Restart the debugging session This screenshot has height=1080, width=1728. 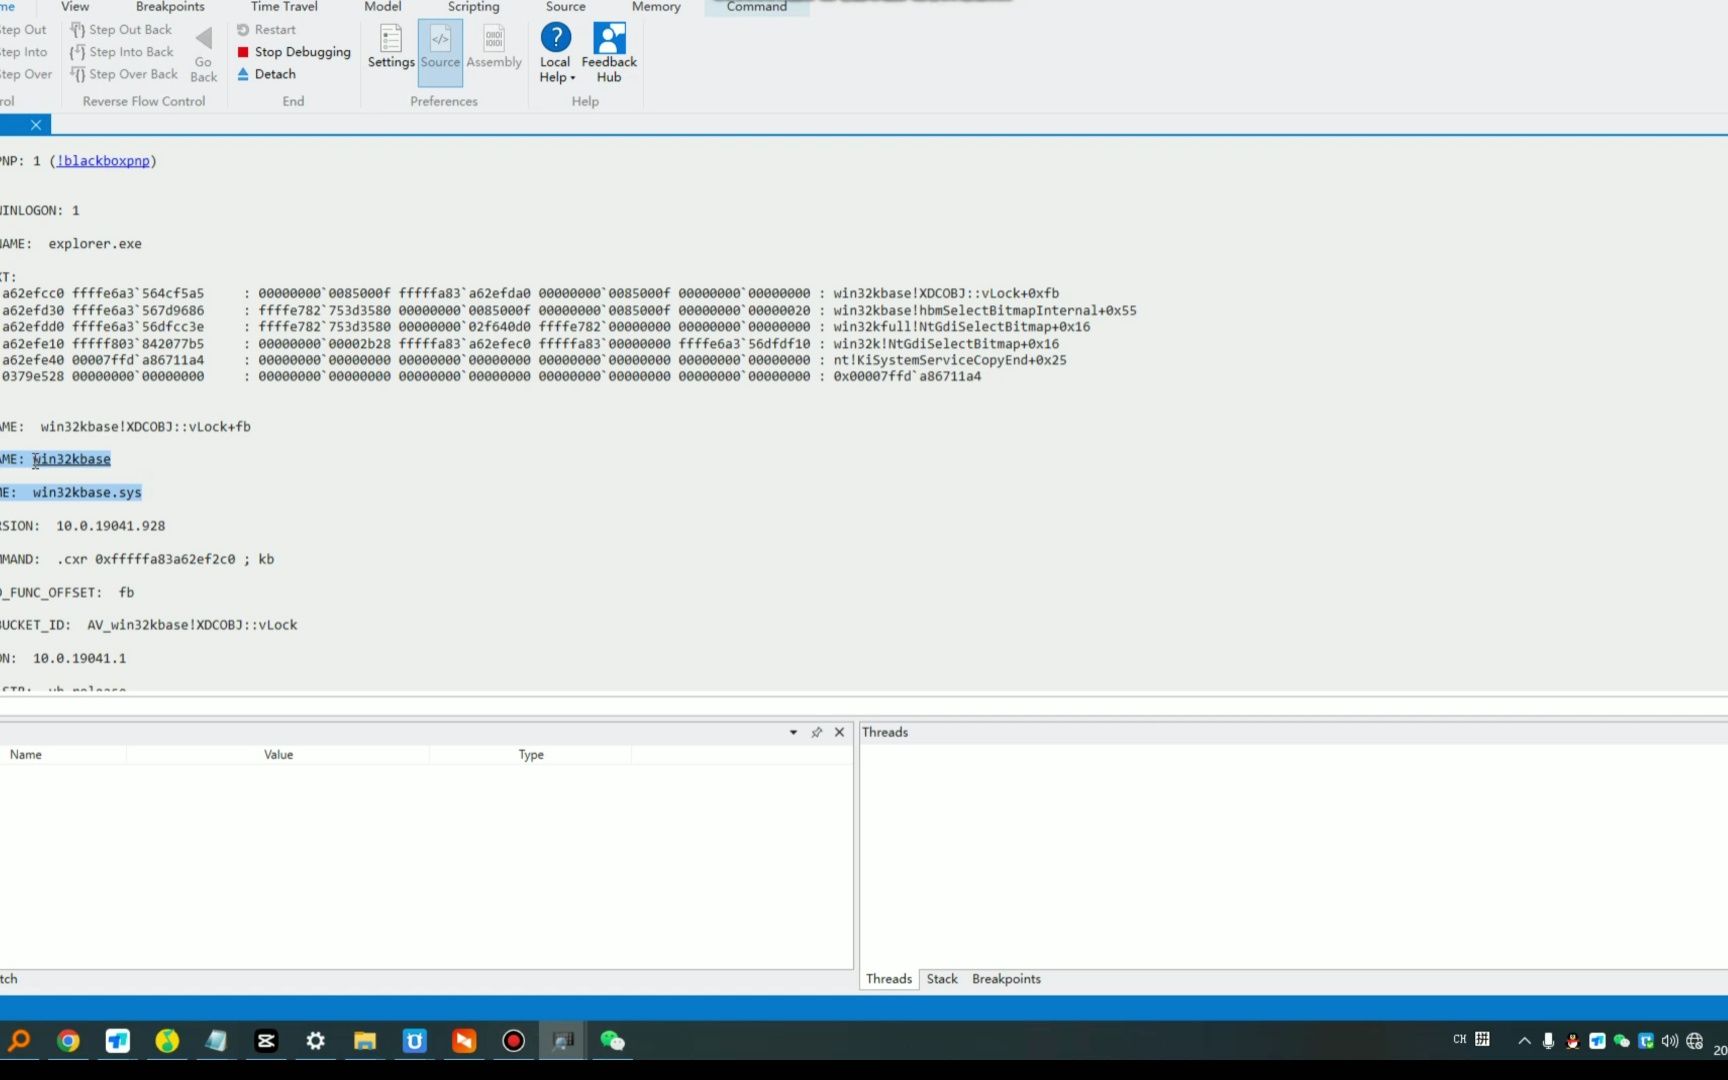coord(266,30)
